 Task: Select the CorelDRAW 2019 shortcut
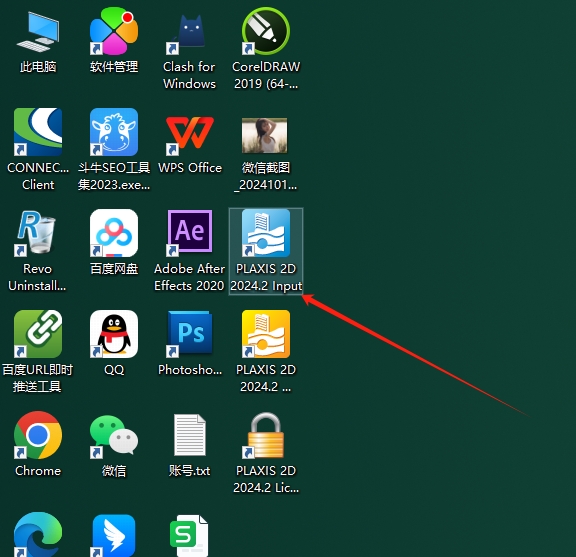pyautogui.click(x=266, y=31)
